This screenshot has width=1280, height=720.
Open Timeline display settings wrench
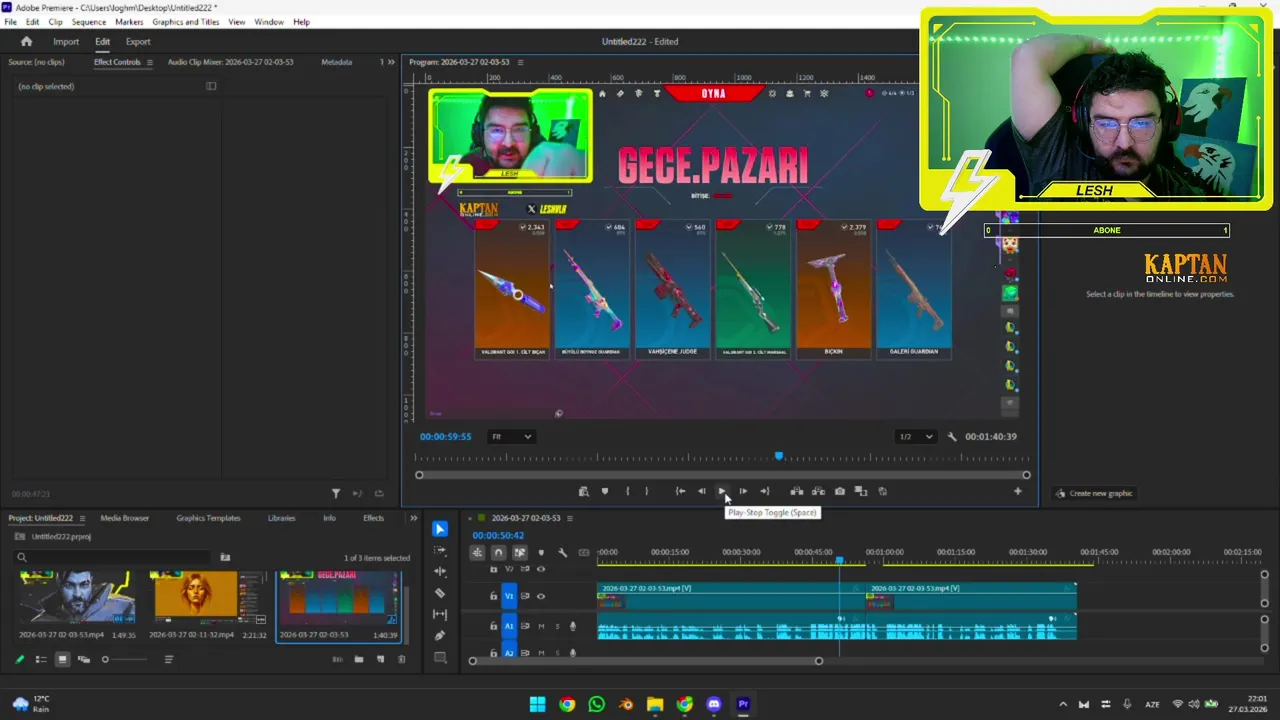coord(562,552)
